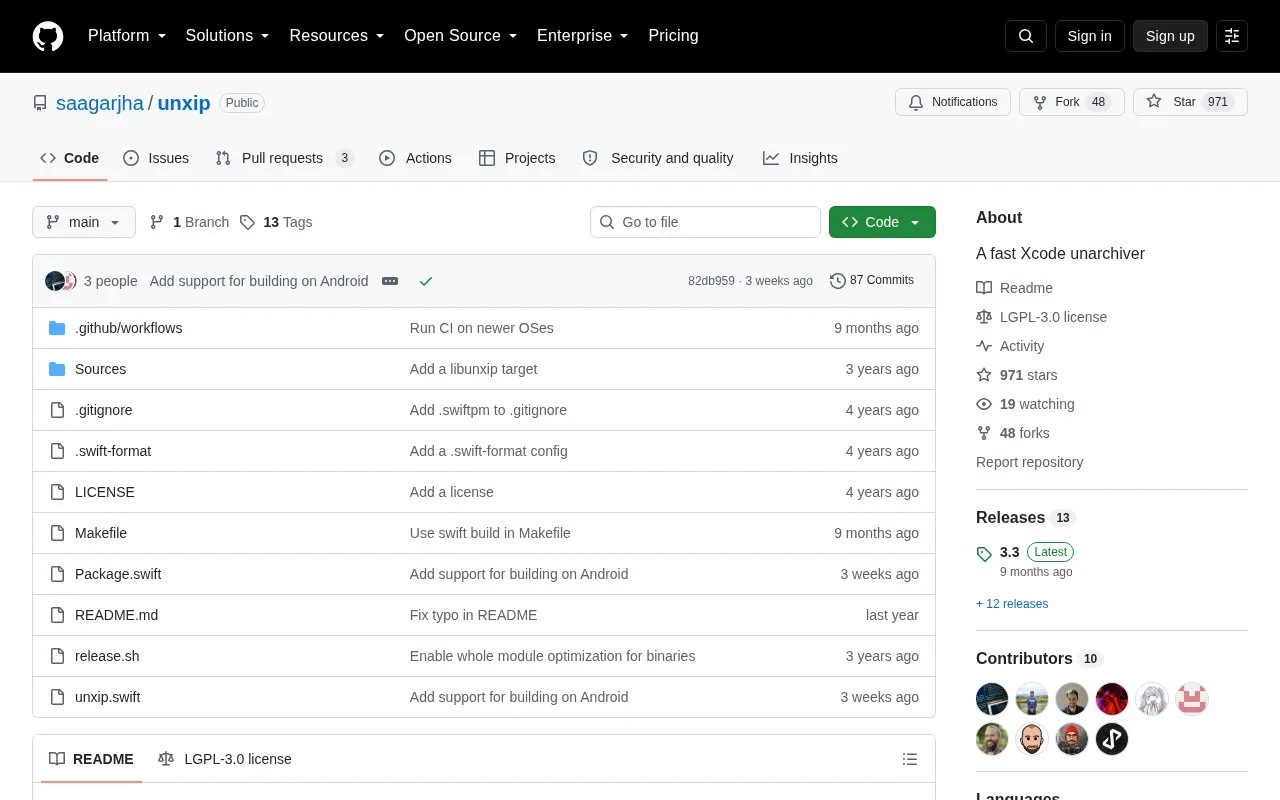Open the Package.swift file
This screenshot has width=1280, height=800.
118,574
